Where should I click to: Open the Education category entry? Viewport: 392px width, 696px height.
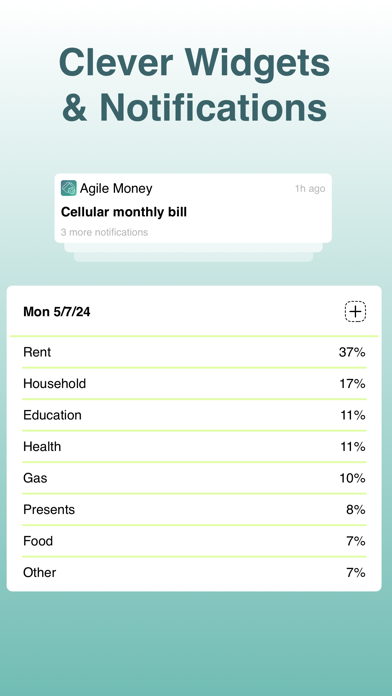click(194, 415)
